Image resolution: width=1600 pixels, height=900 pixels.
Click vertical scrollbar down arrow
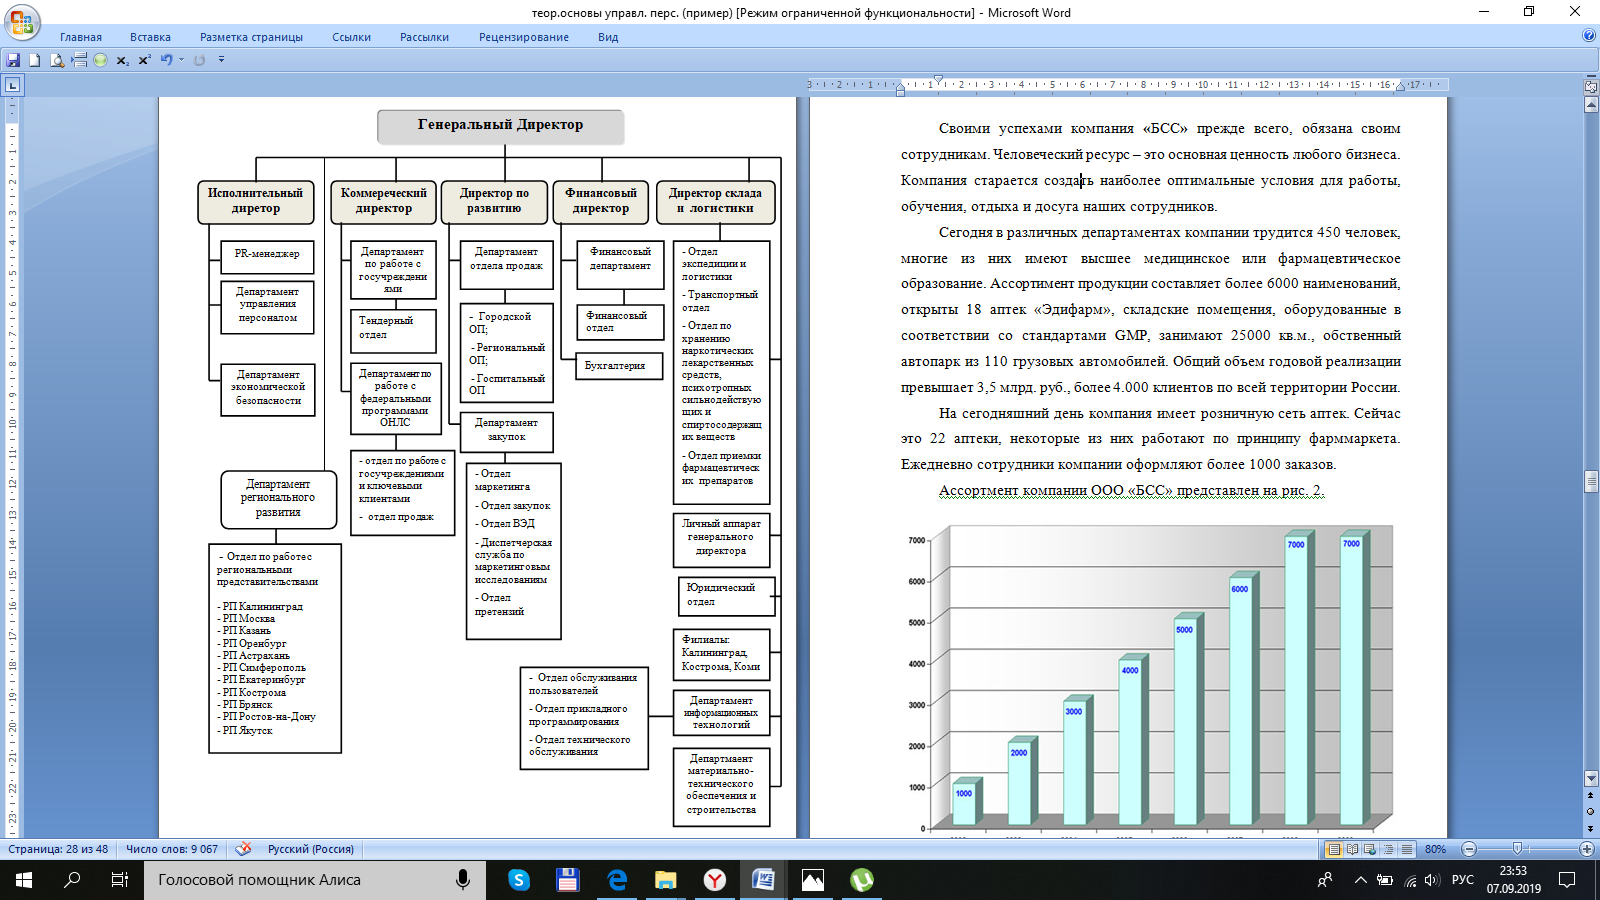pyautogui.click(x=1591, y=779)
